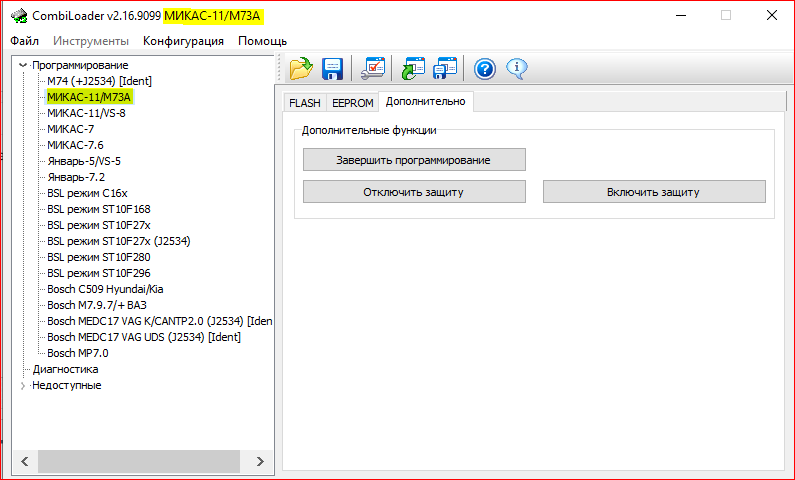Expand the Недоступные tree node

click(23, 385)
